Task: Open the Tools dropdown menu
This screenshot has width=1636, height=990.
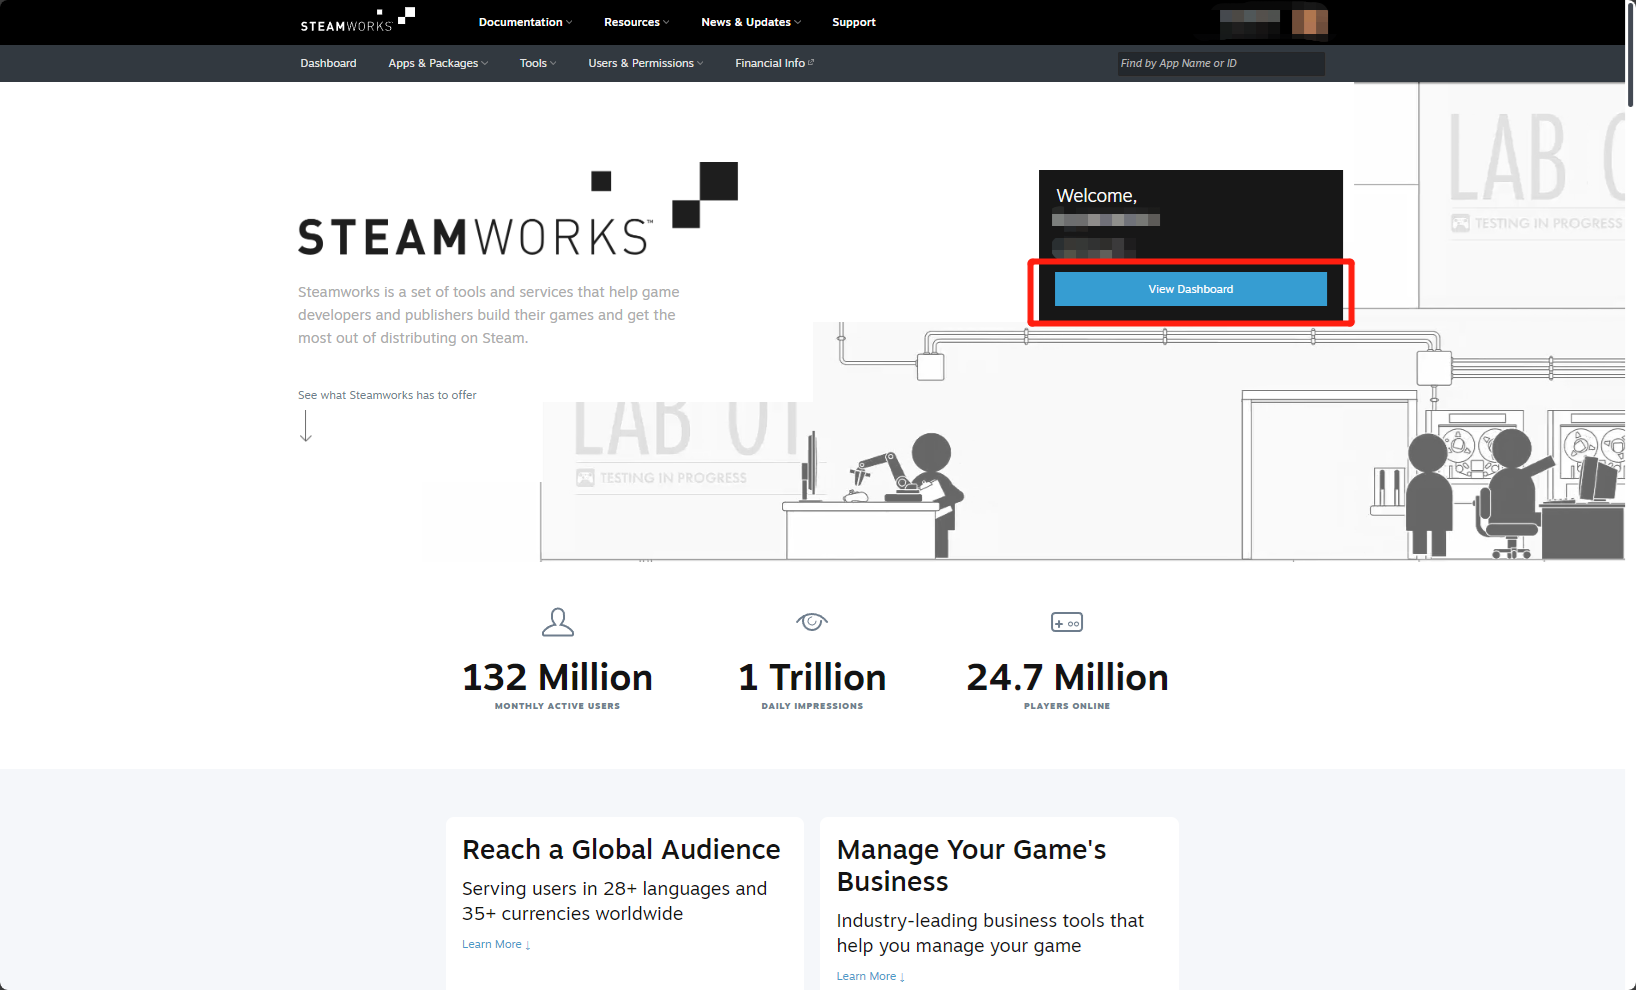Action: coord(537,63)
